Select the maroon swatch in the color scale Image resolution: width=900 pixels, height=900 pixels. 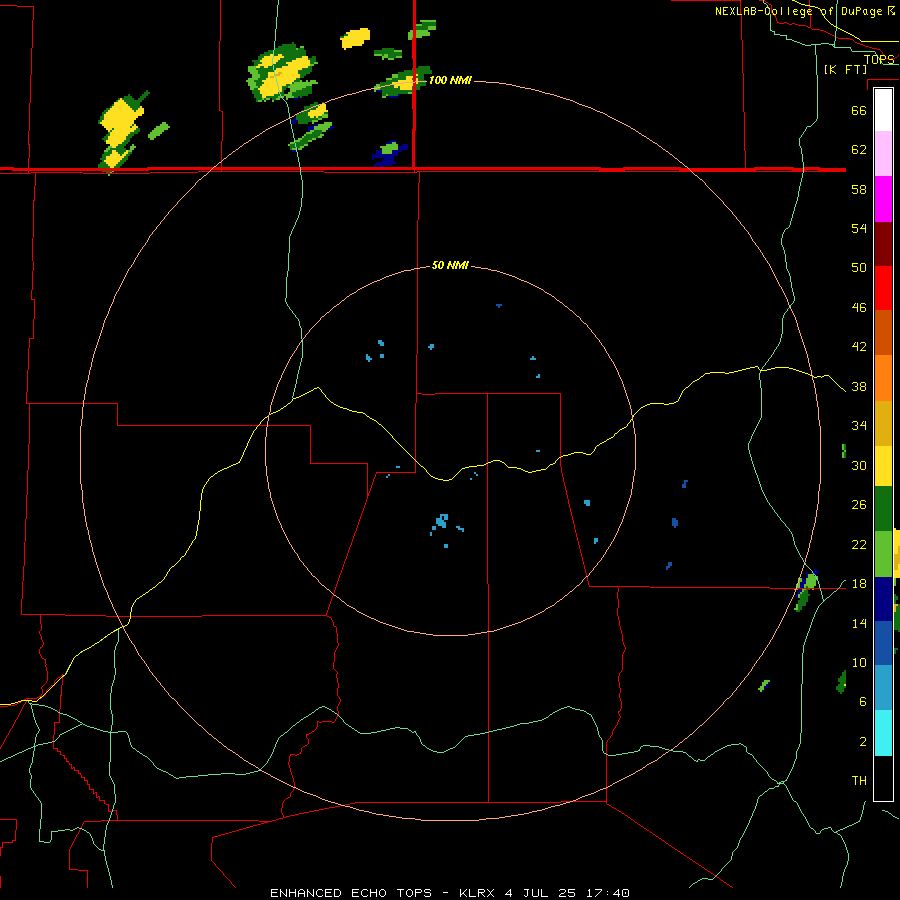coord(883,243)
